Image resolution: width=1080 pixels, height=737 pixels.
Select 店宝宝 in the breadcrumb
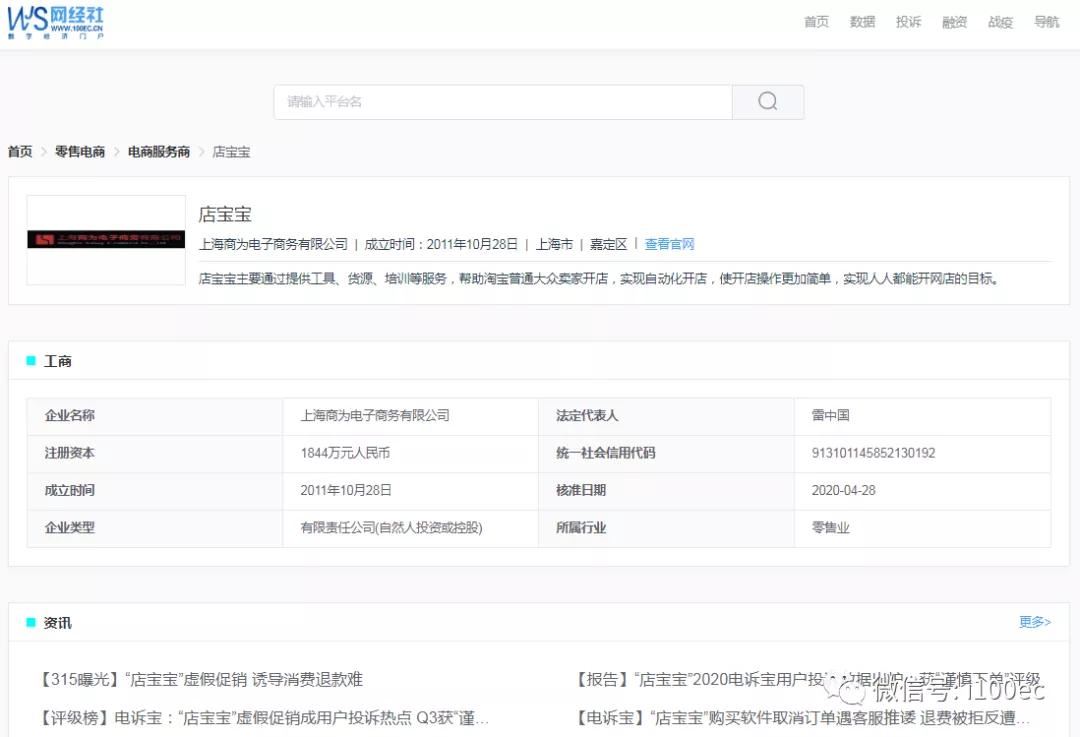click(231, 152)
